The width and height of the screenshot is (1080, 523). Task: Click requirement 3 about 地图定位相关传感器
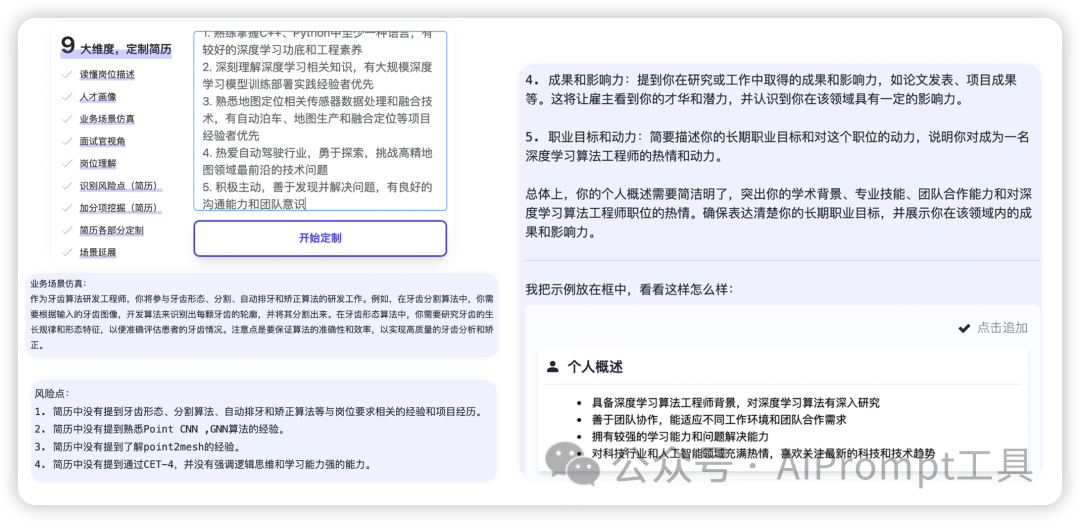[x=318, y=119]
